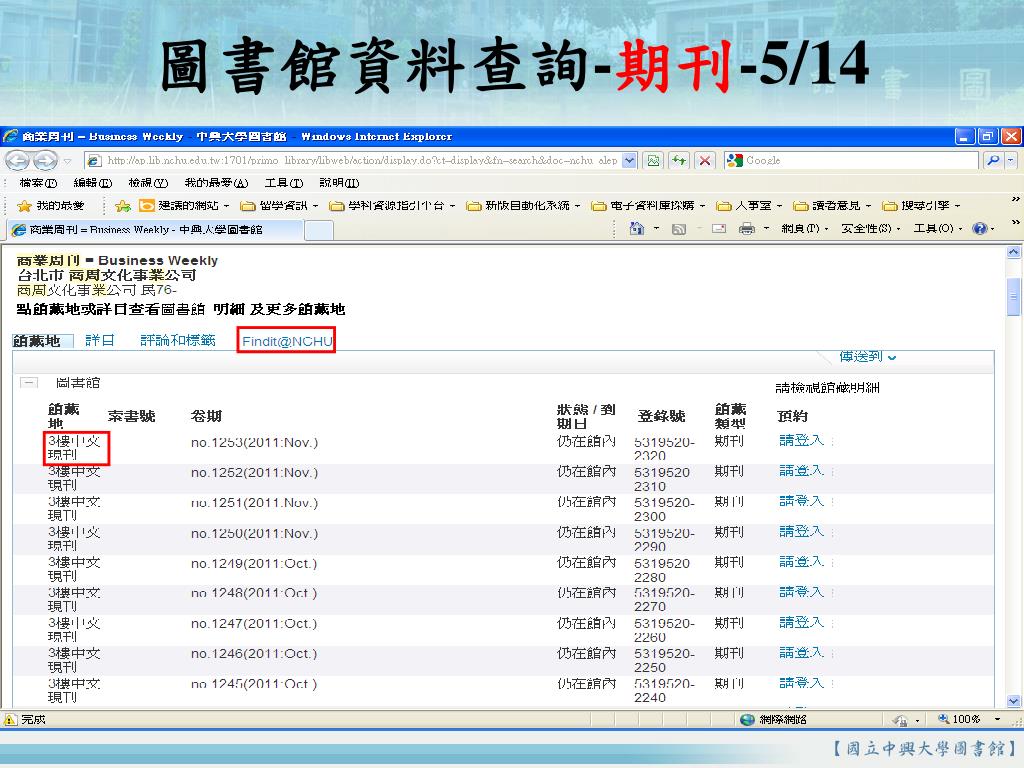The image size is (1024, 768).
Task: Click 請登入 for no.1245(2011:Oct.)
Action: pyautogui.click(x=801, y=683)
